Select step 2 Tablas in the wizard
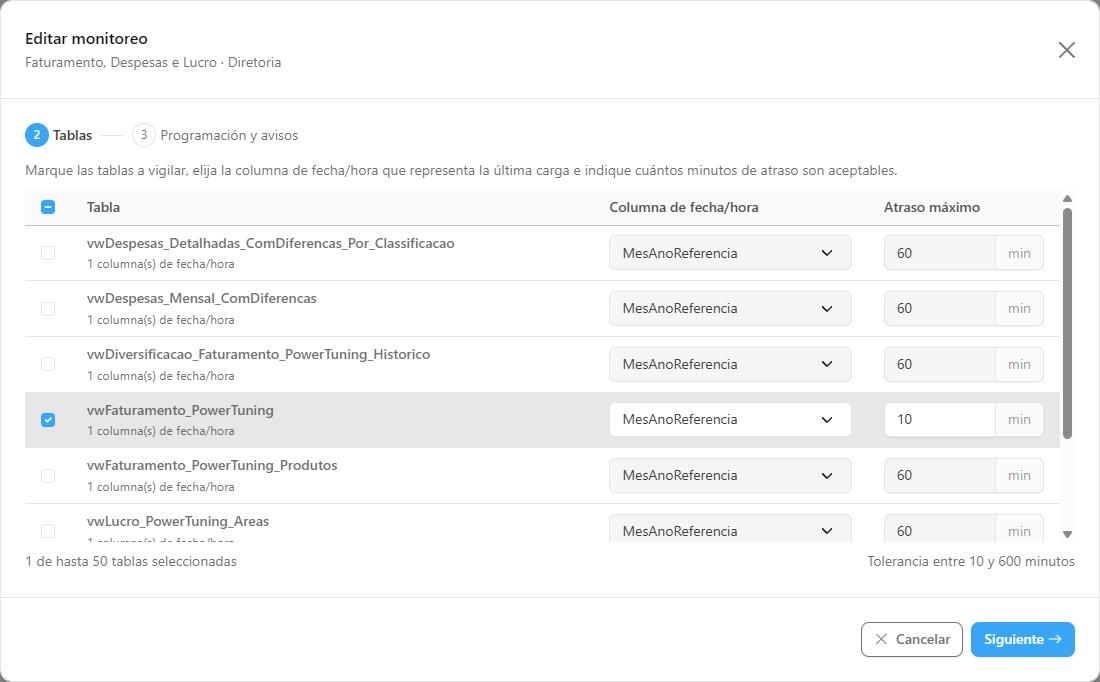This screenshot has height=682, width=1100. tap(59, 135)
